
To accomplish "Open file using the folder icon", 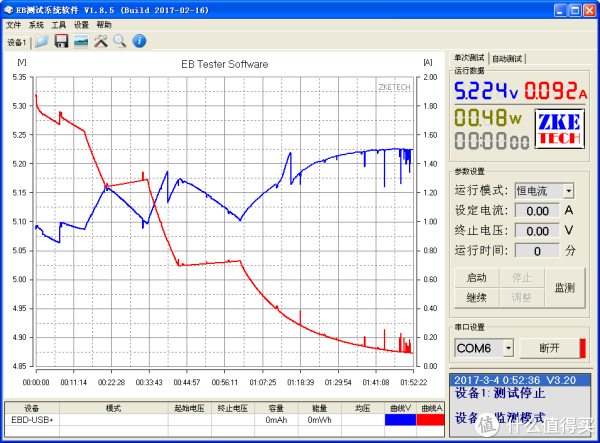I will pos(42,41).
